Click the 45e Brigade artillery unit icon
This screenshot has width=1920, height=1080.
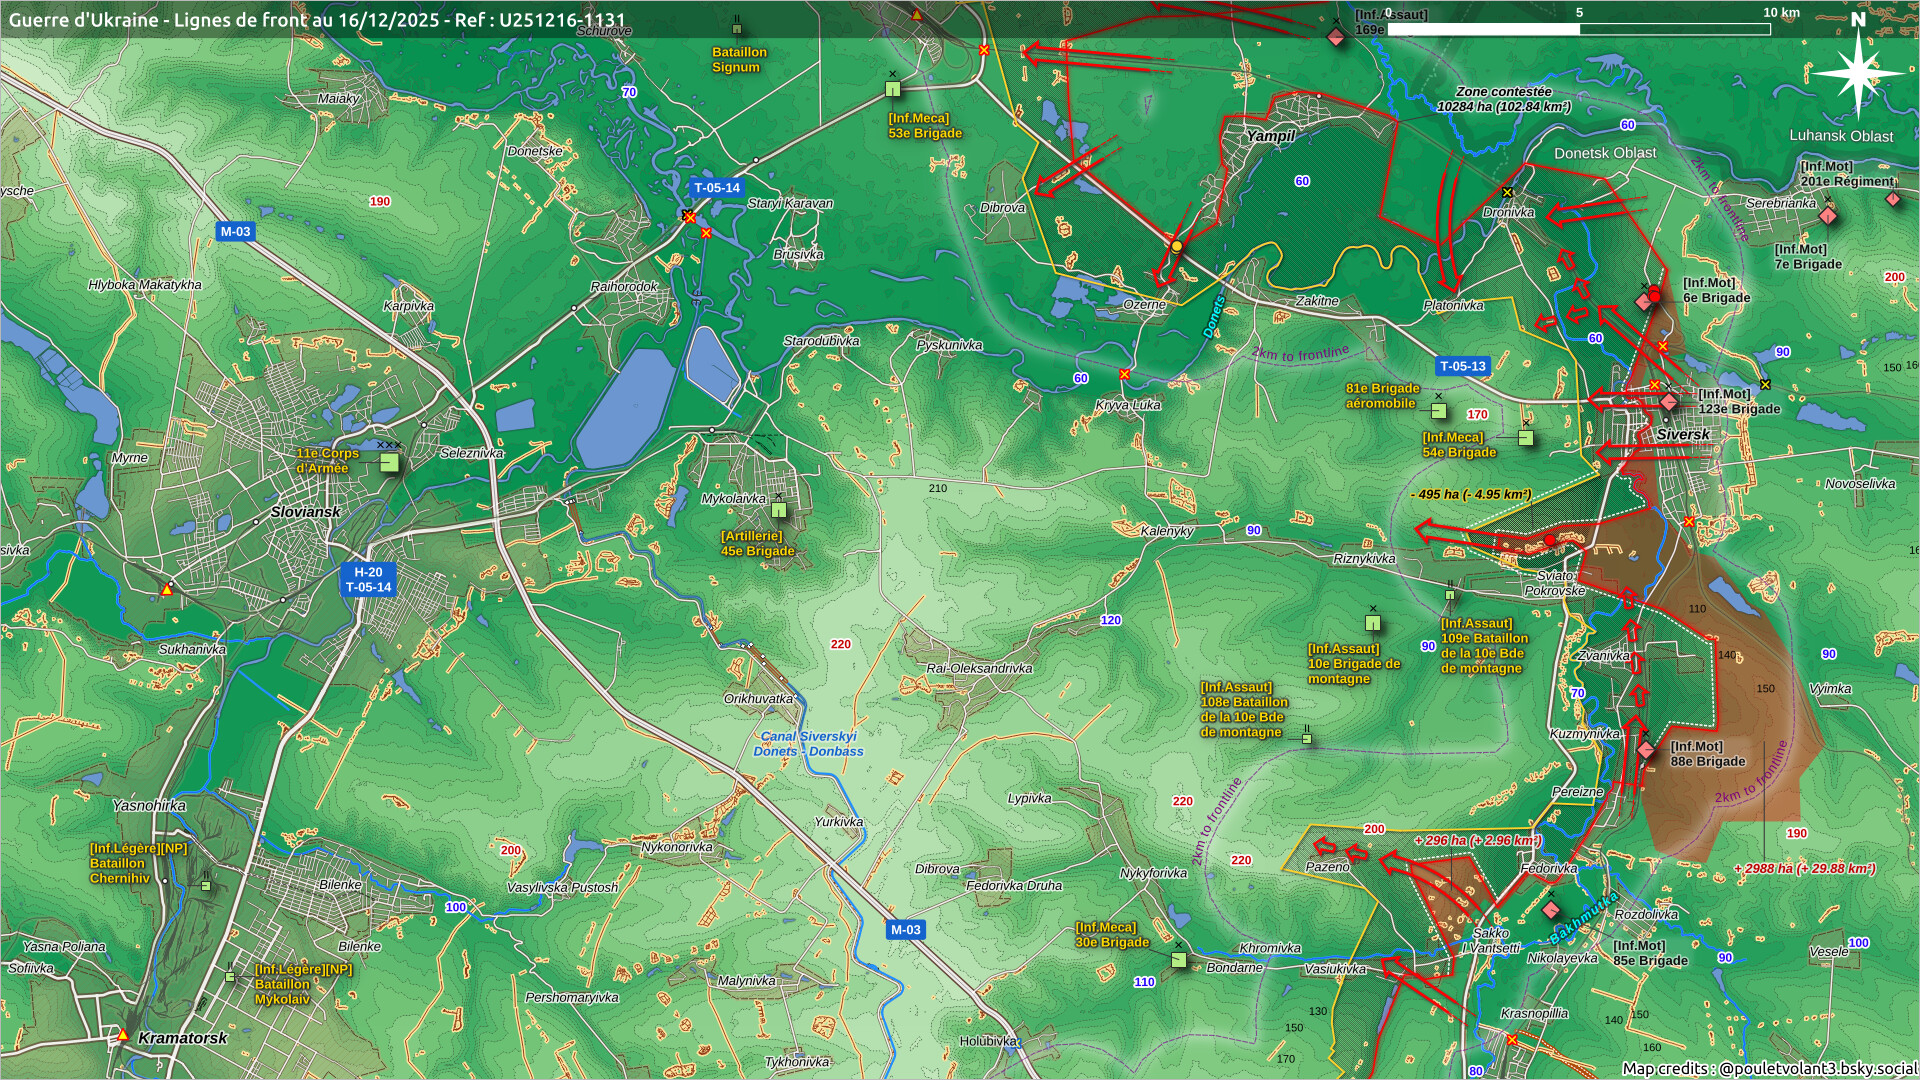[779, 511]
